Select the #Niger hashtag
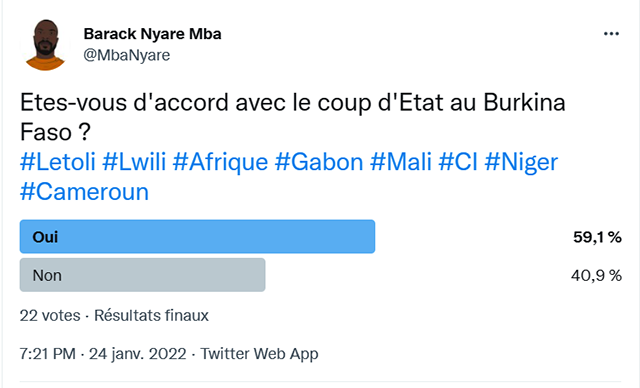 (x=521, y=162)
